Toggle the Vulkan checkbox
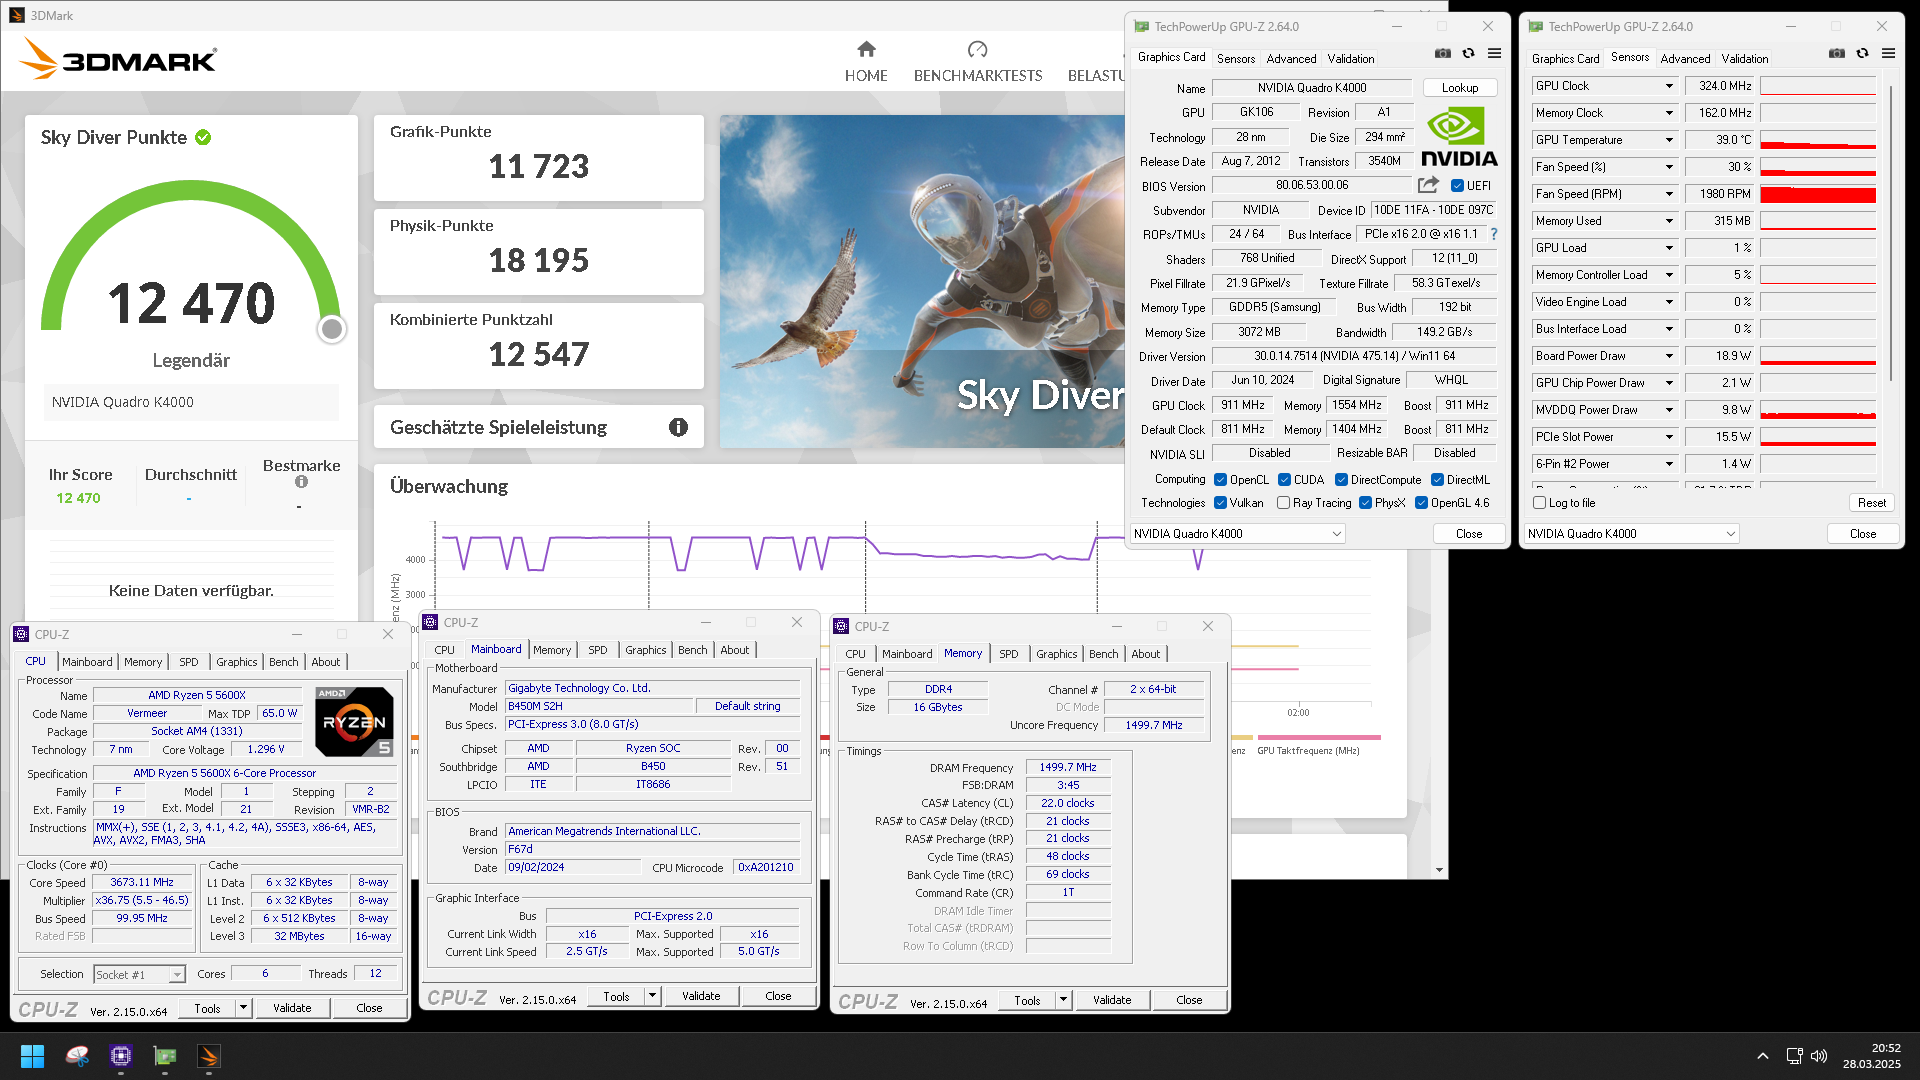This screenshot has height=1080, width=1920. (1220, 503)
